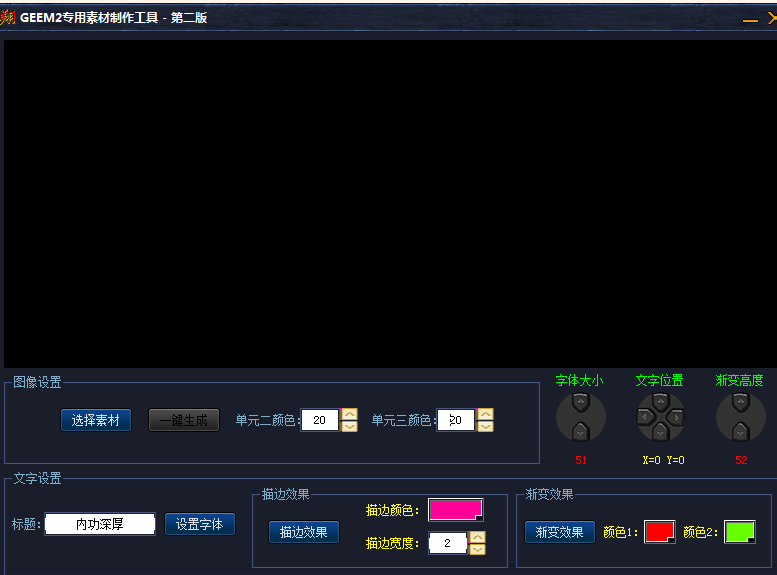Open the pink 描边颜色 color swatch
777x575 pixels.
click(456, 510)
